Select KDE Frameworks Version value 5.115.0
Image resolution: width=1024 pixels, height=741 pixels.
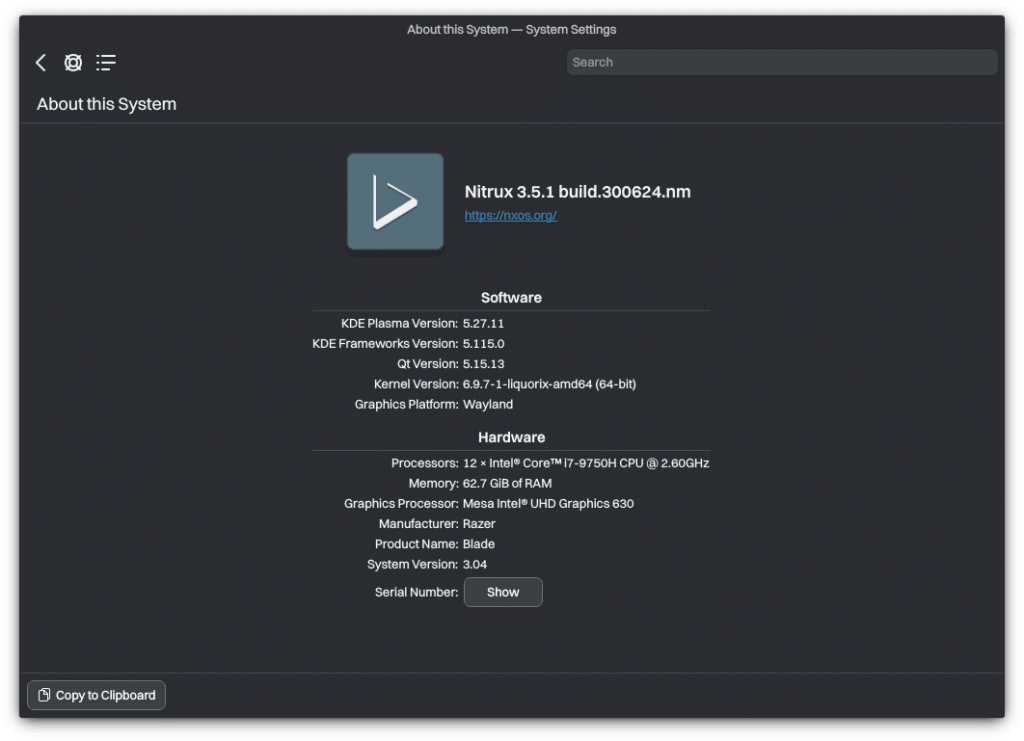click(x=483, y=344)
